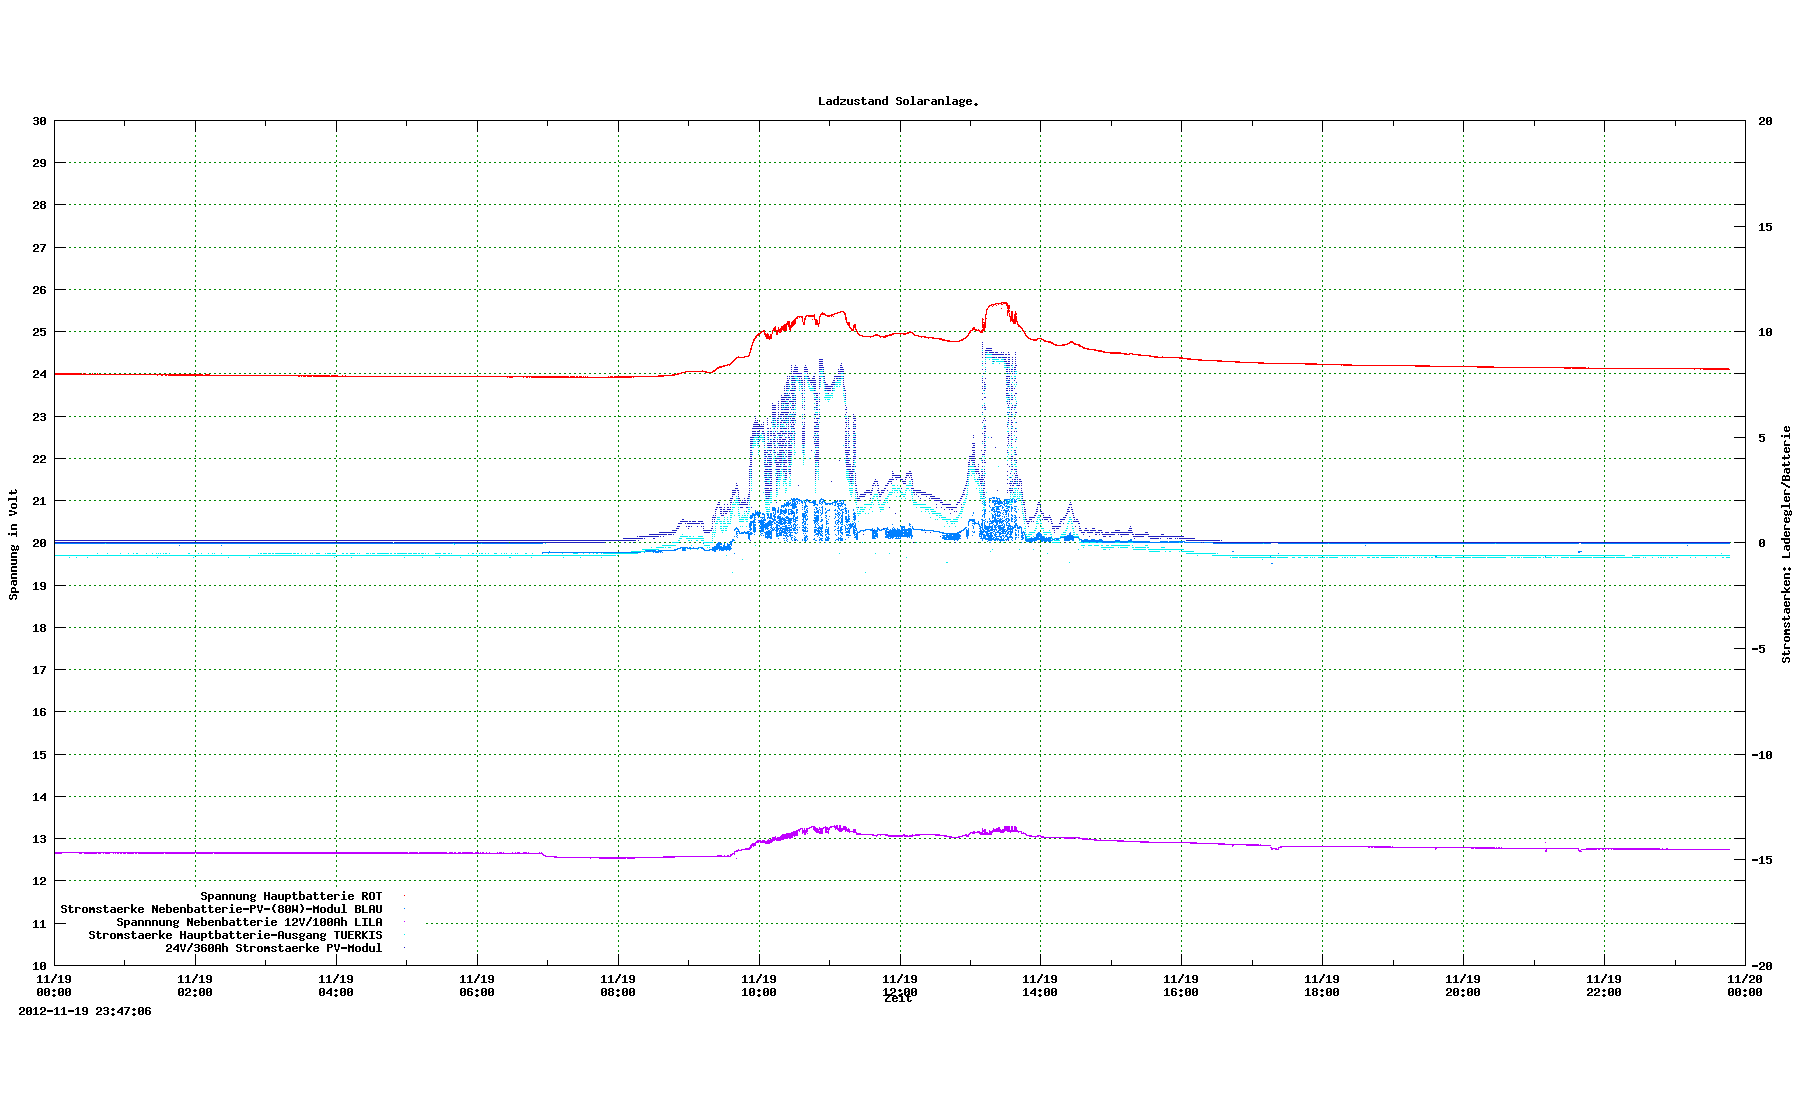Click the 'Zeit' x-axis title
Viewport: 1800px width, 1100px height.
point(898,999)
